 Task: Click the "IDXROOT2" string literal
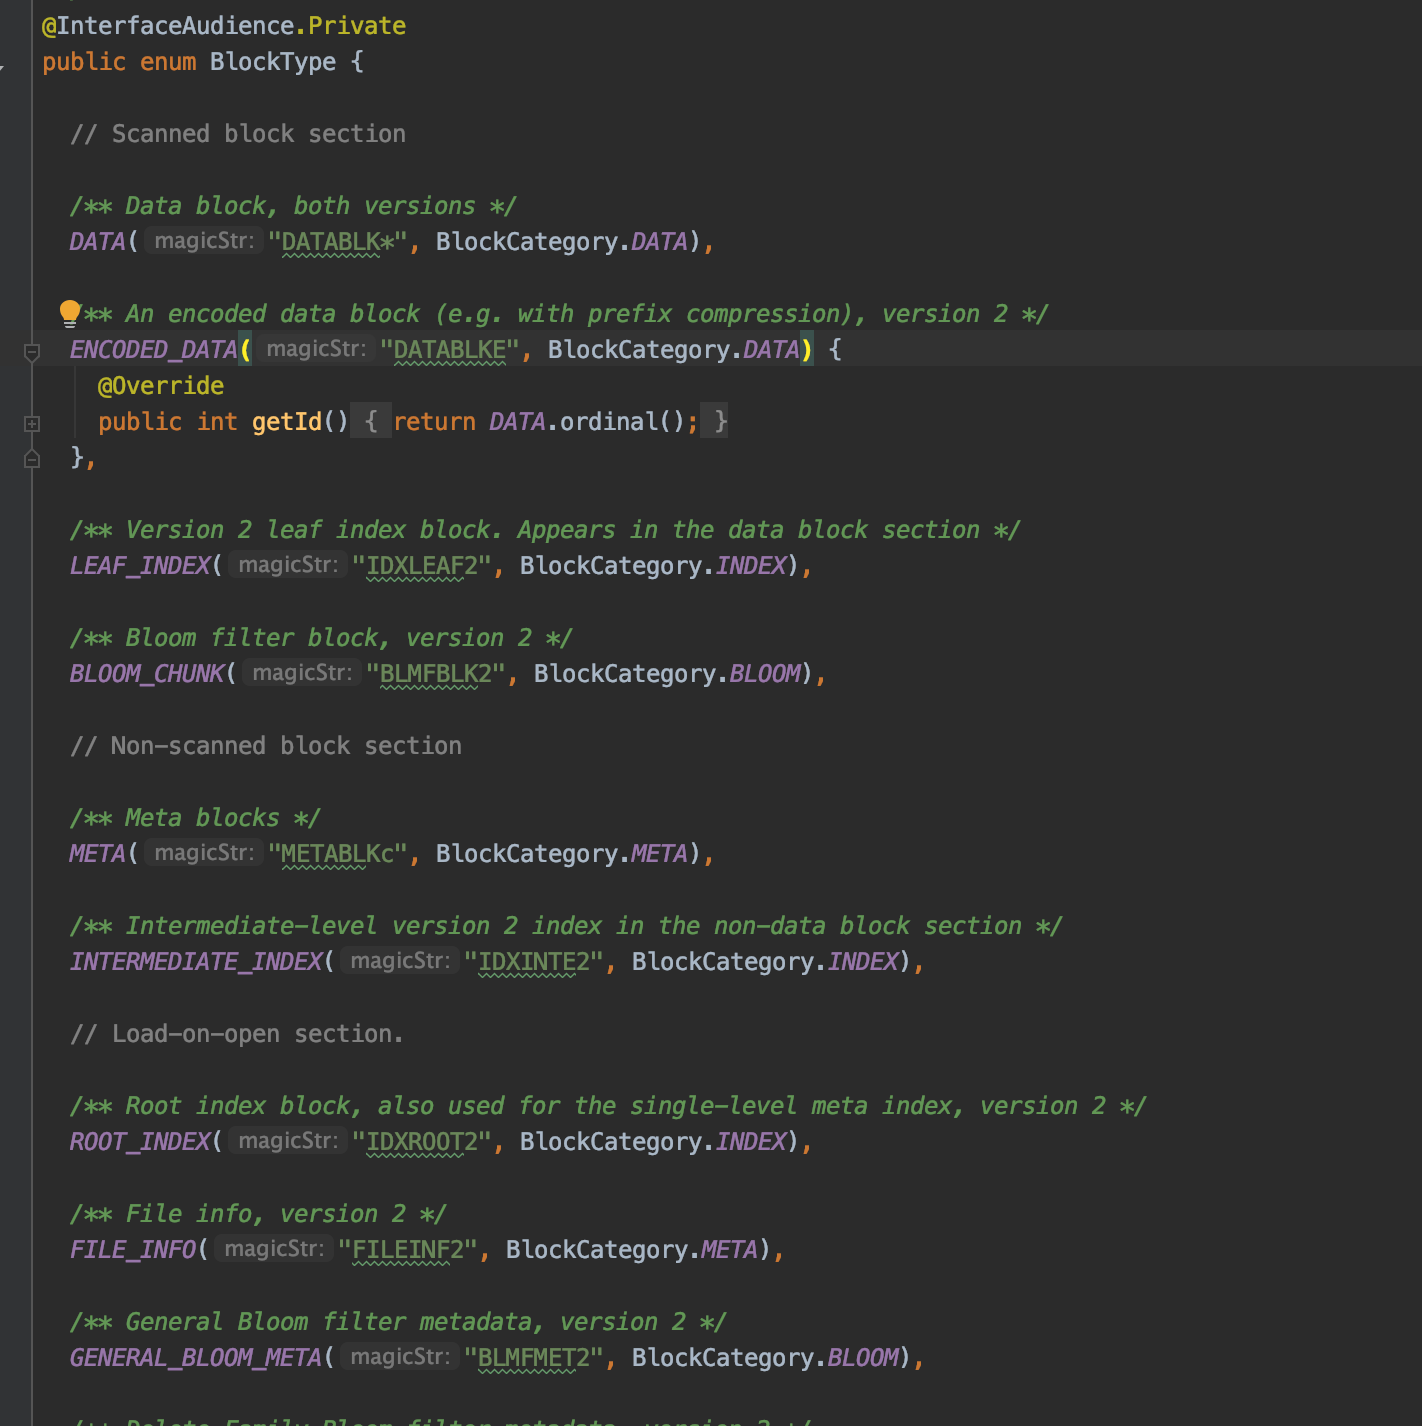tap(421, 1142)
